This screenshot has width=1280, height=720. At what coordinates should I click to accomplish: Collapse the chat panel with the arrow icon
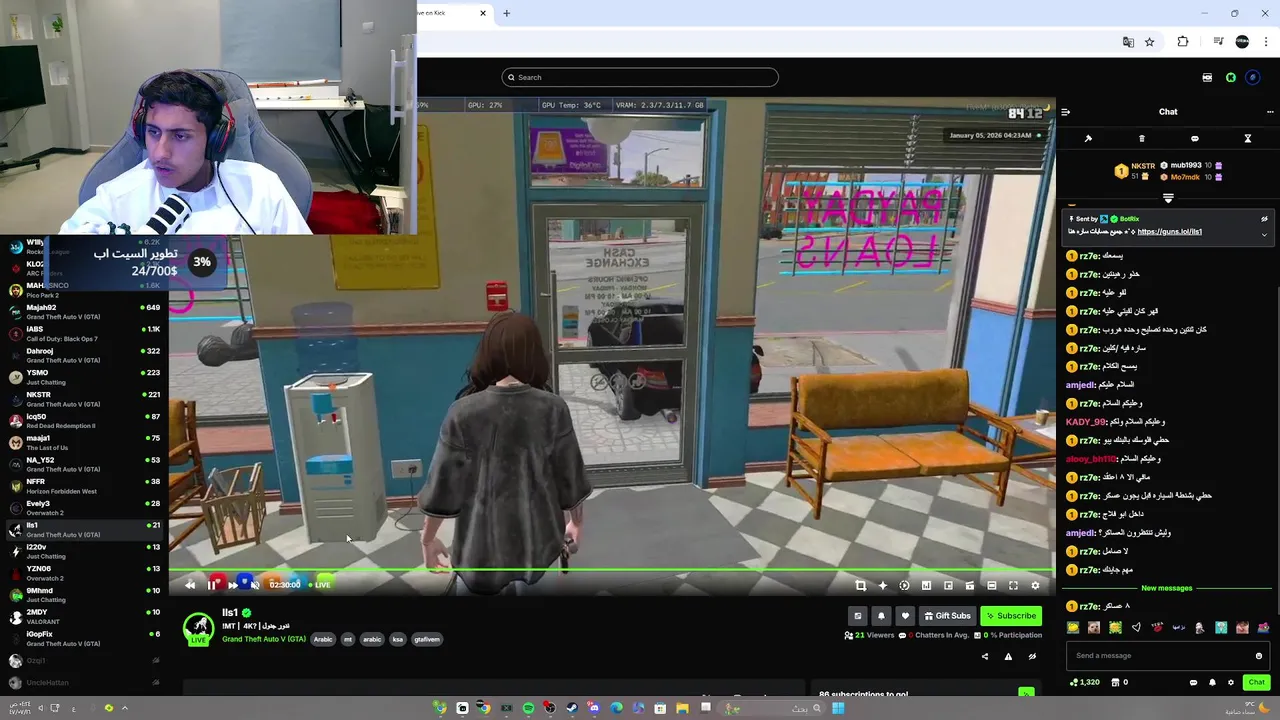1065,112
